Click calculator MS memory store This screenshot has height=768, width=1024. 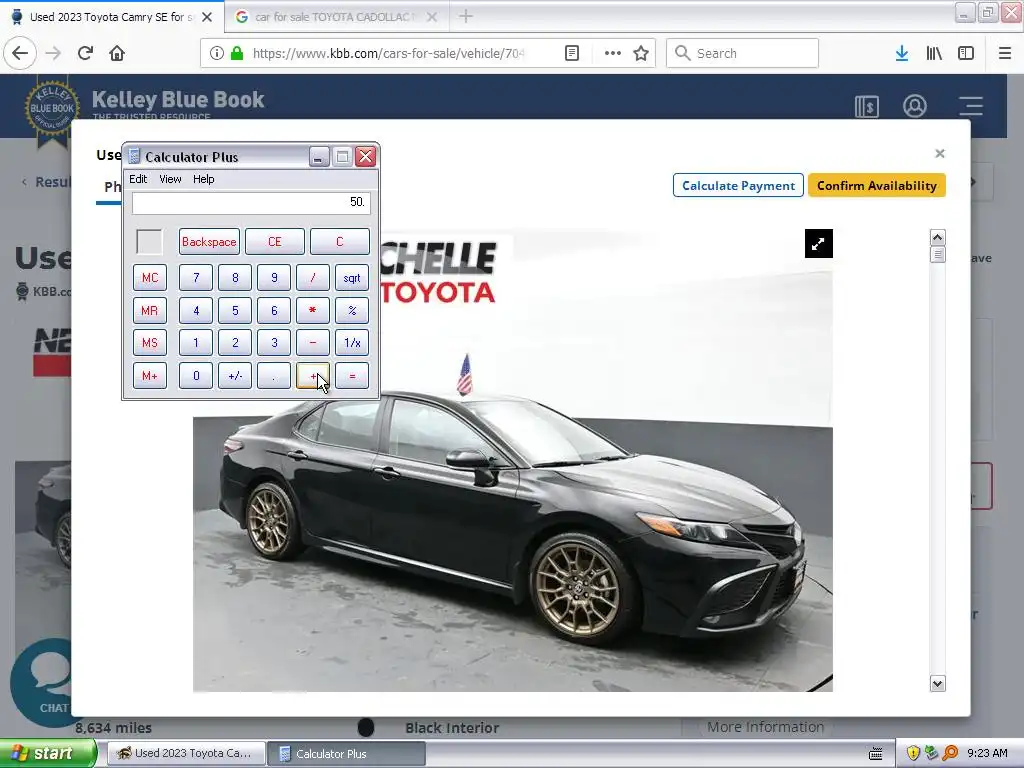pyautogui.click(x=150, y=343)
